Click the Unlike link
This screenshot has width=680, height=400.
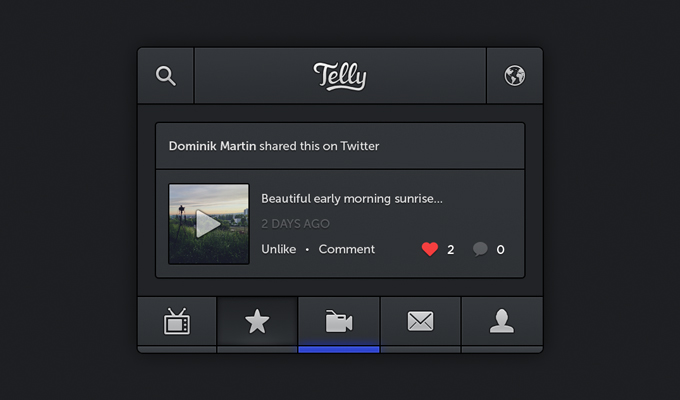[x=279, y=249]
